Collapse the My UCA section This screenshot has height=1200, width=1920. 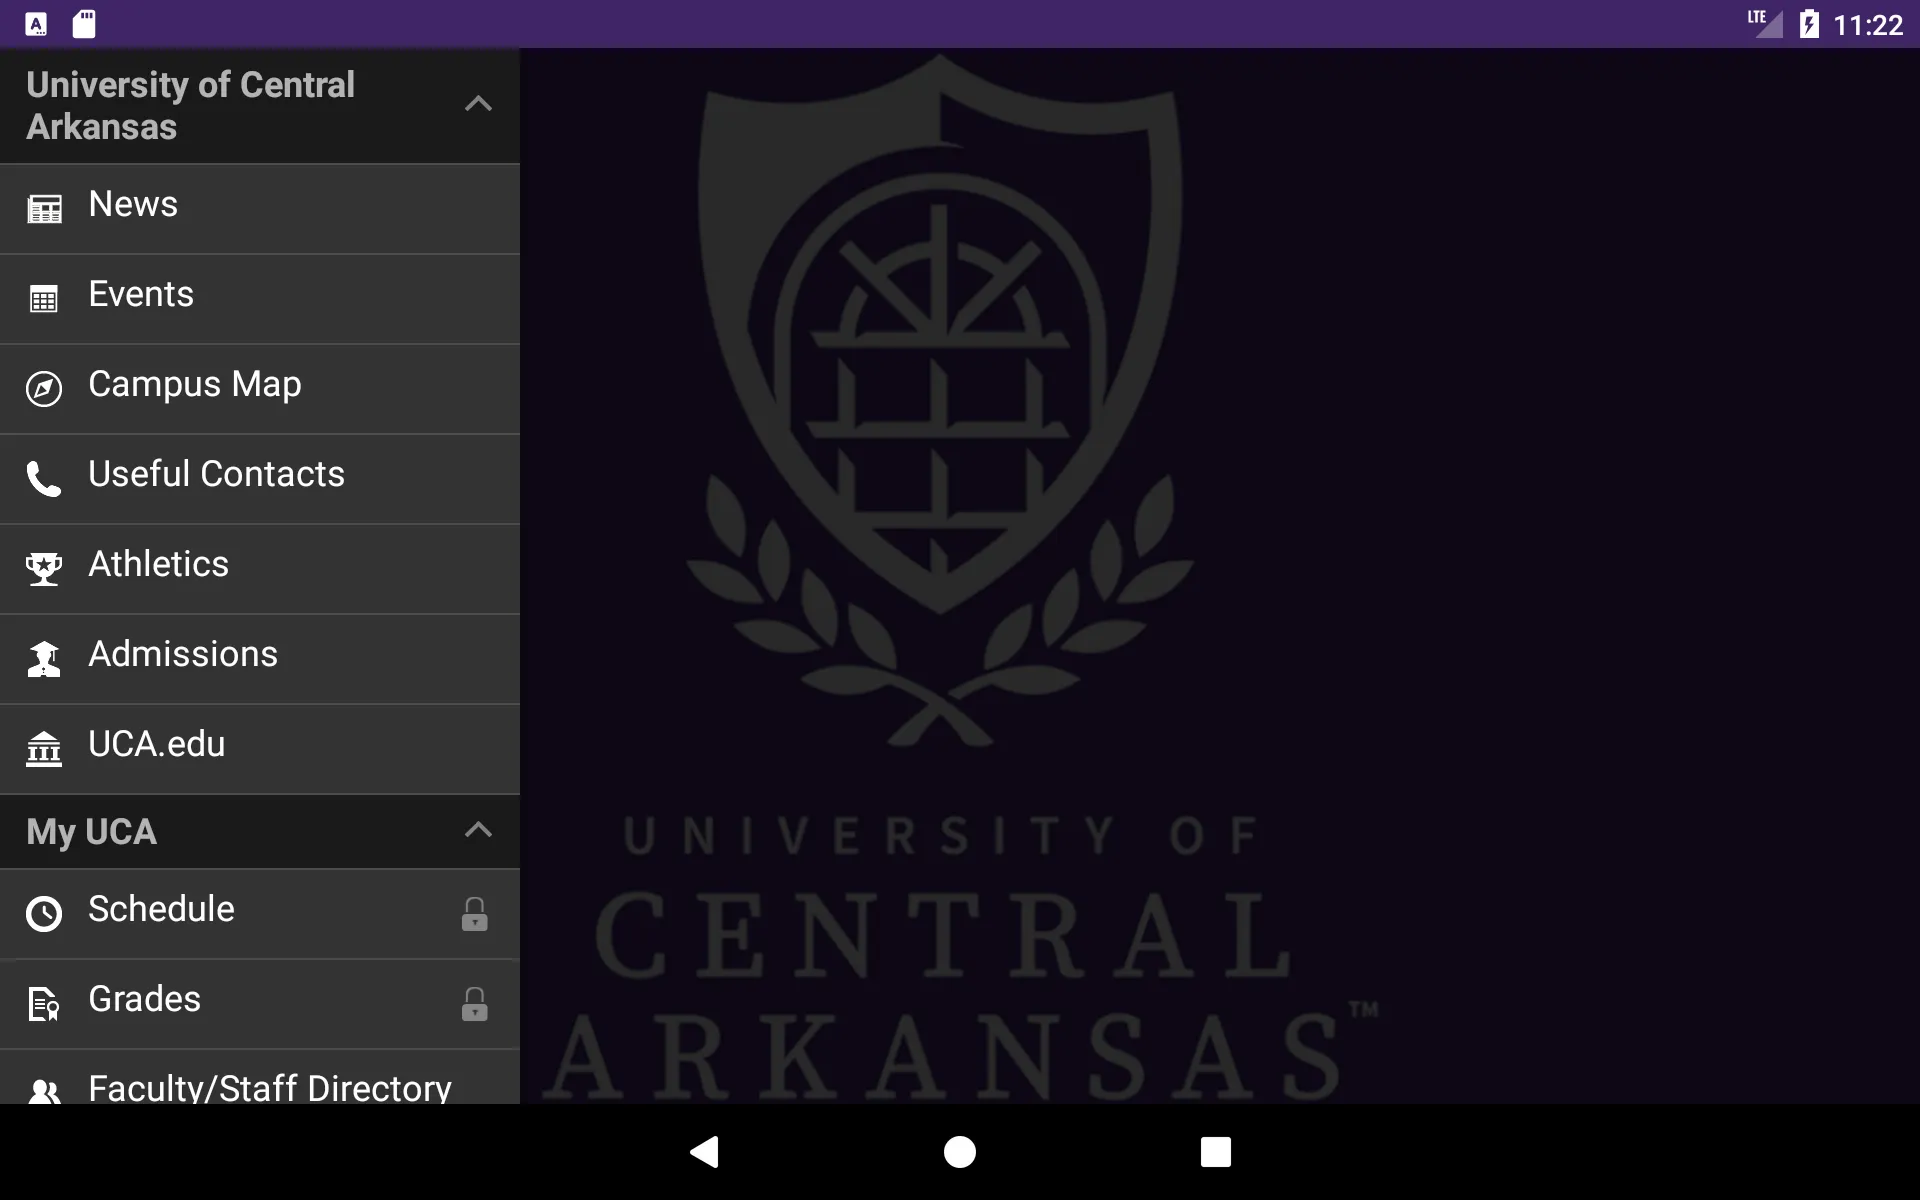[477, 829]
